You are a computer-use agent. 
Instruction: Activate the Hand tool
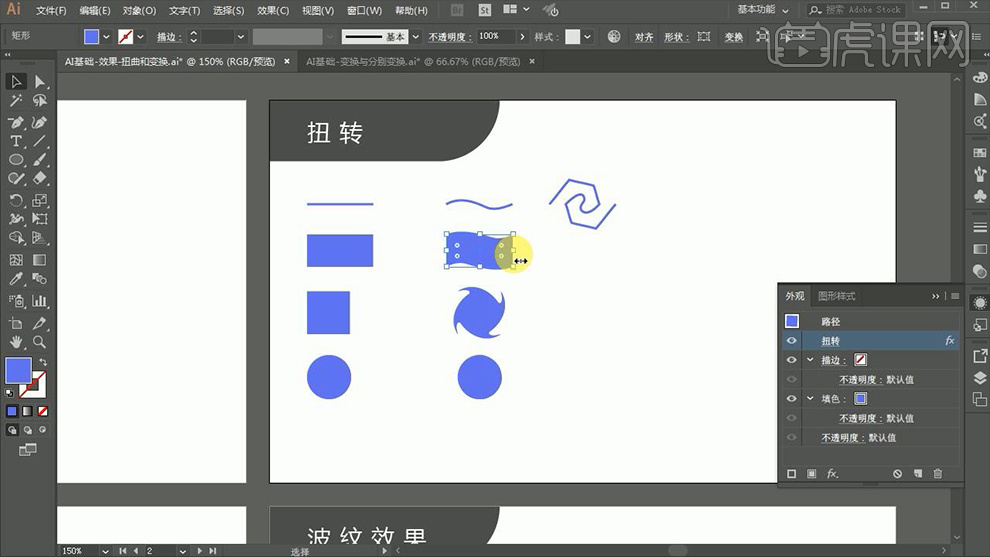pos(16,342)
